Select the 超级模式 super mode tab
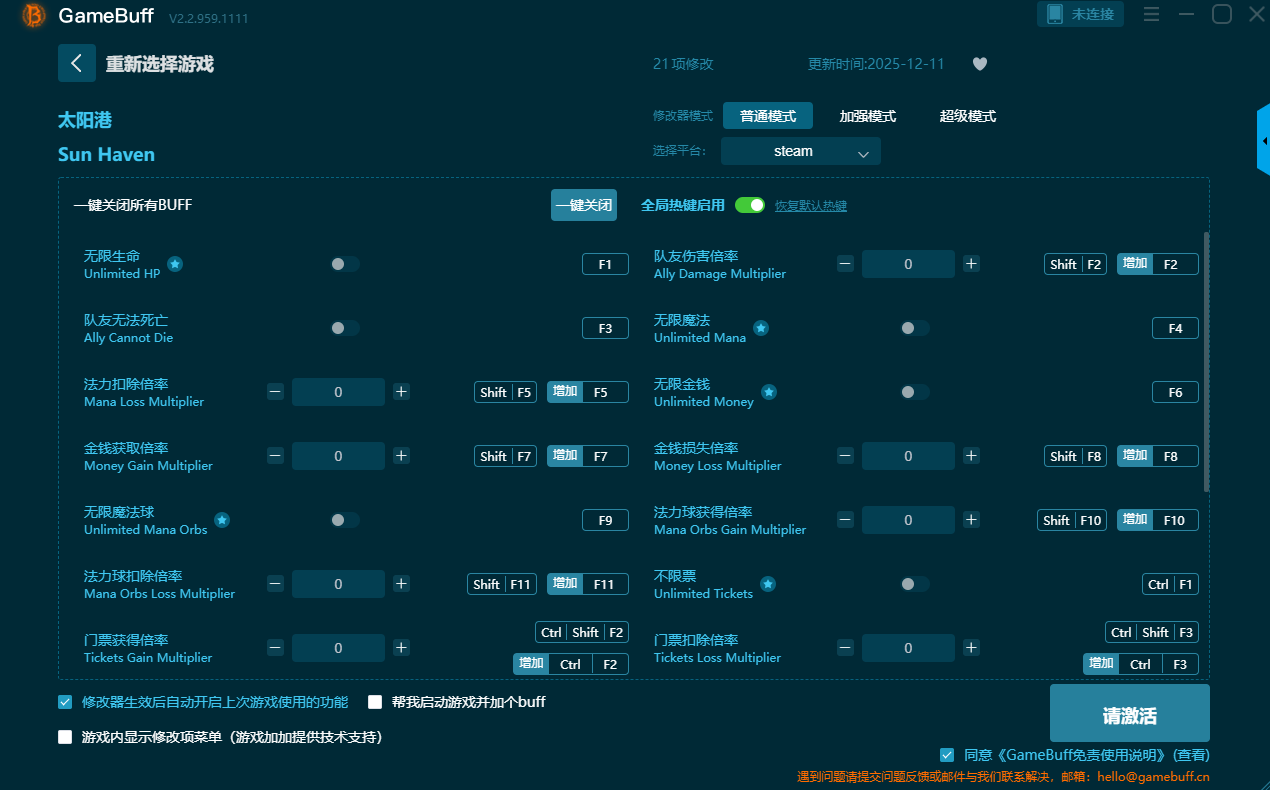This screenshot has width=1270, height=790. [967, 116]
